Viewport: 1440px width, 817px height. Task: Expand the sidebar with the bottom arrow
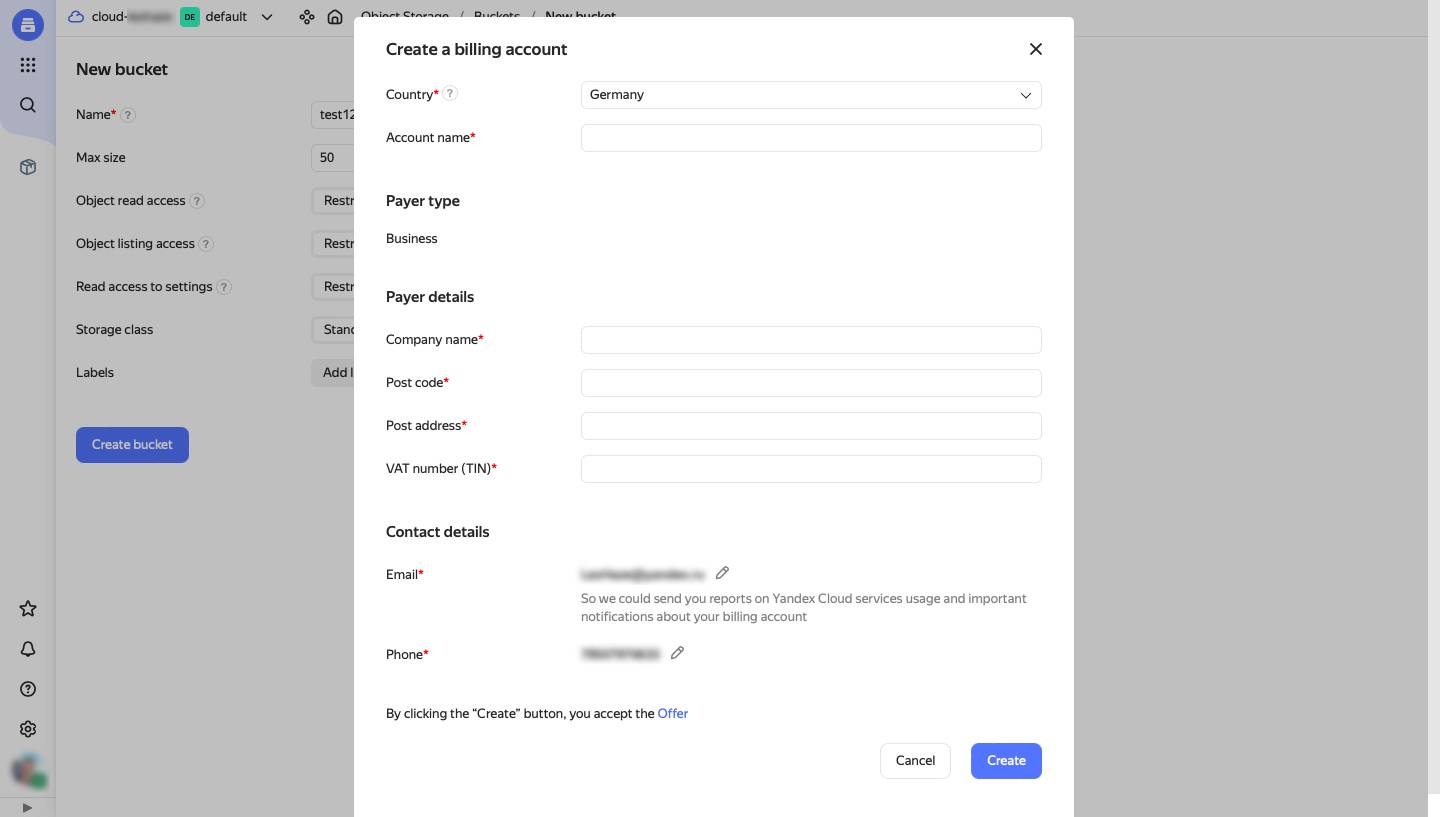click(x=27, y=807)
